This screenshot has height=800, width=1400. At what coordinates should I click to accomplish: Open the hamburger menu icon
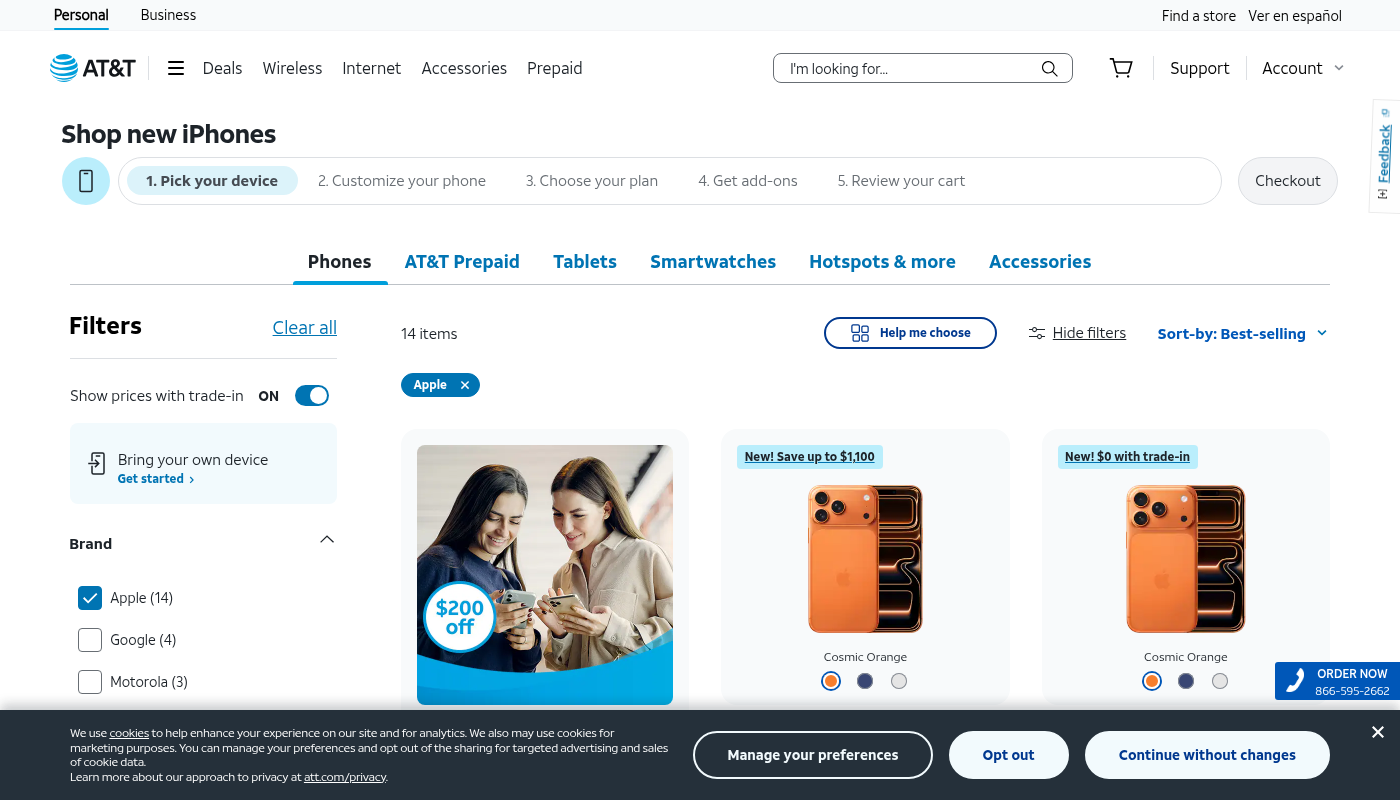(x=176, y=68)
